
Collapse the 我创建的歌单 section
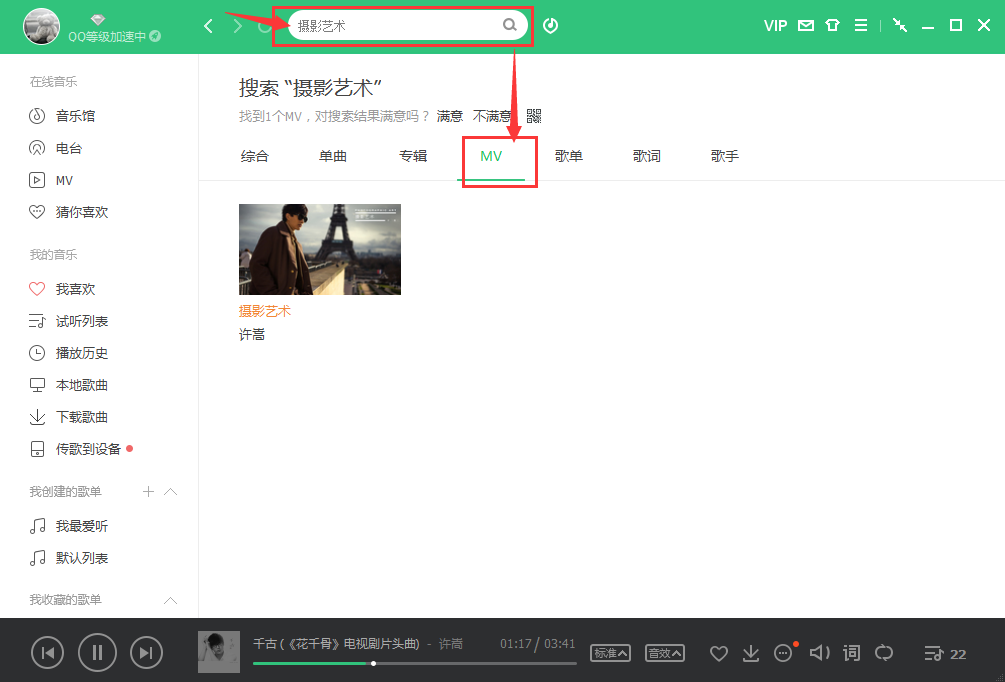pos(170,491)
